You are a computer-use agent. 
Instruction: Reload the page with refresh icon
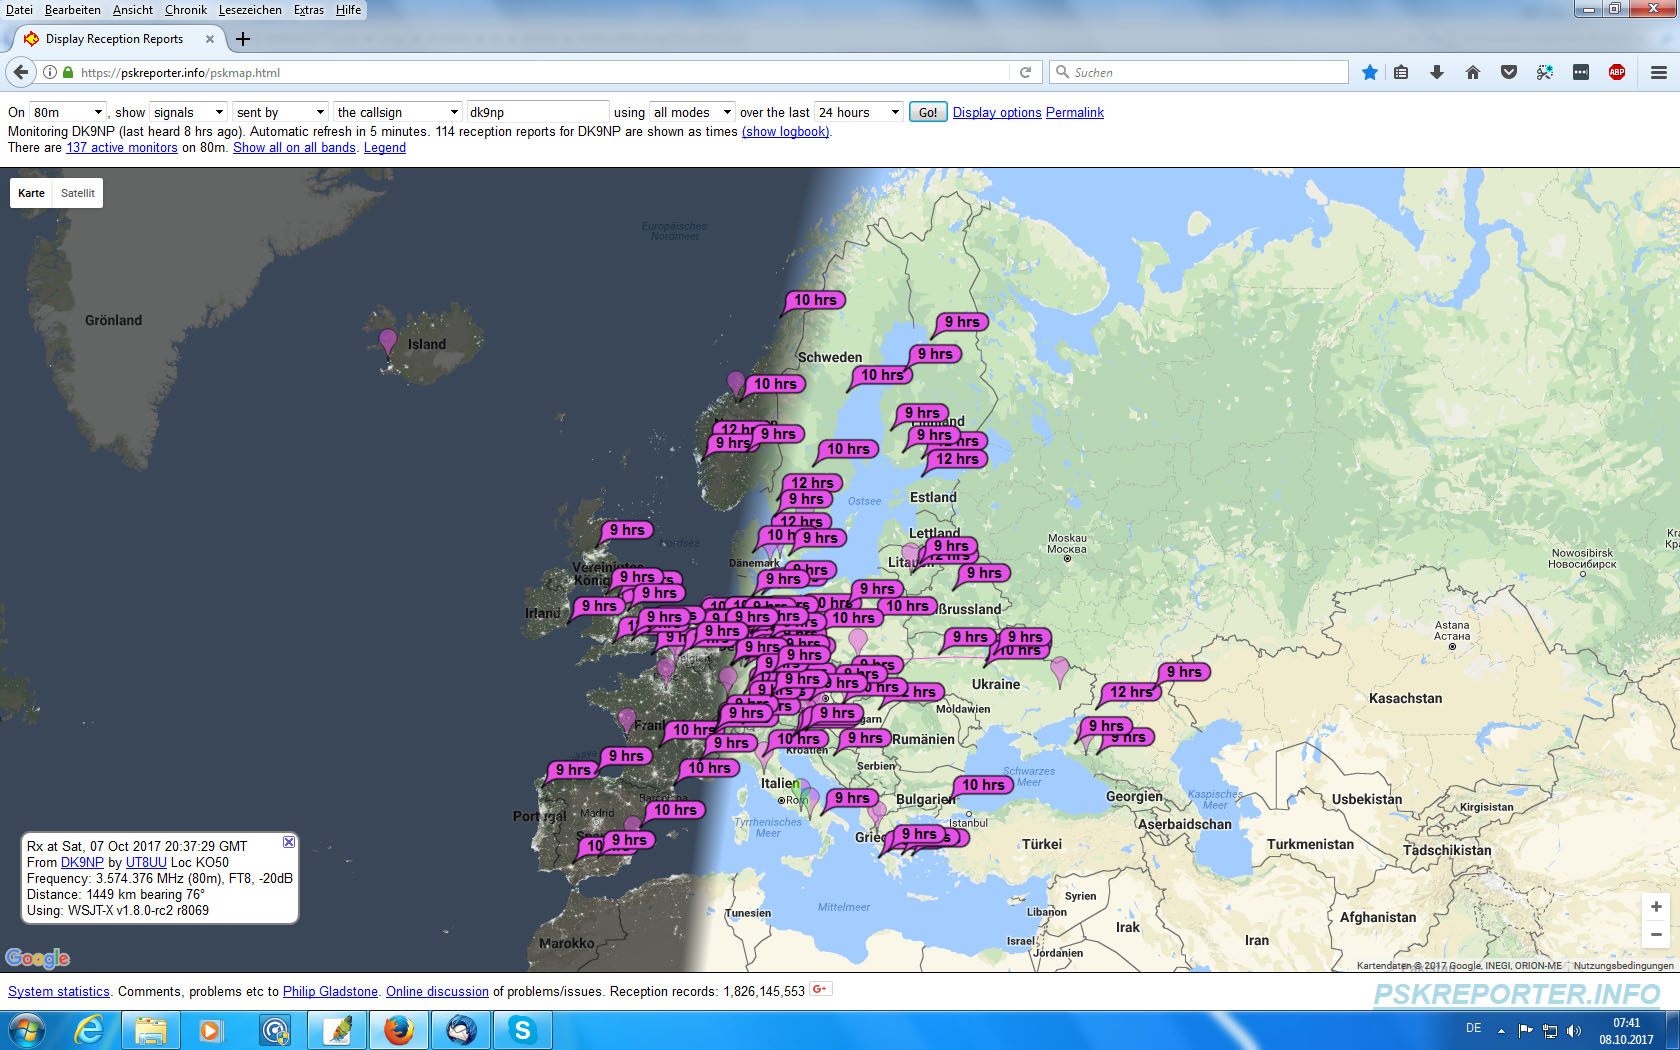point(1025,72)
